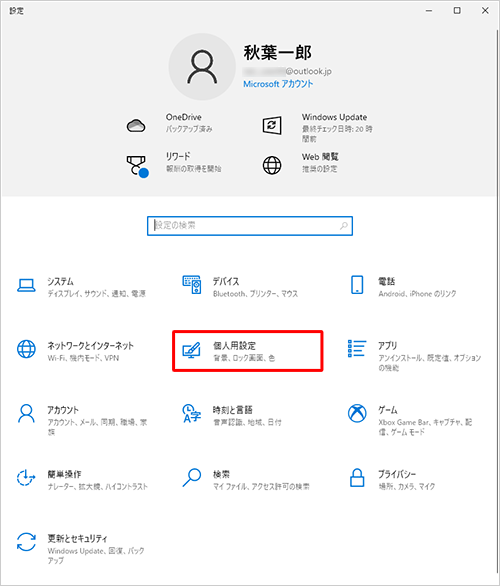
Task: Click the プライバシー padlock icon
Action: coord(357,477)
